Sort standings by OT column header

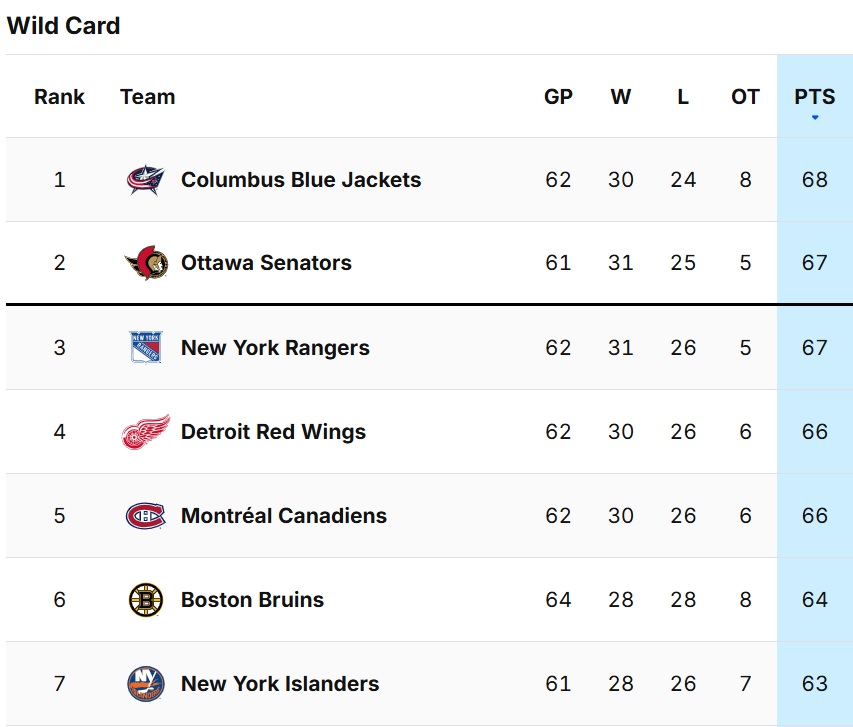pyautogui.click(x=745, y=97)
